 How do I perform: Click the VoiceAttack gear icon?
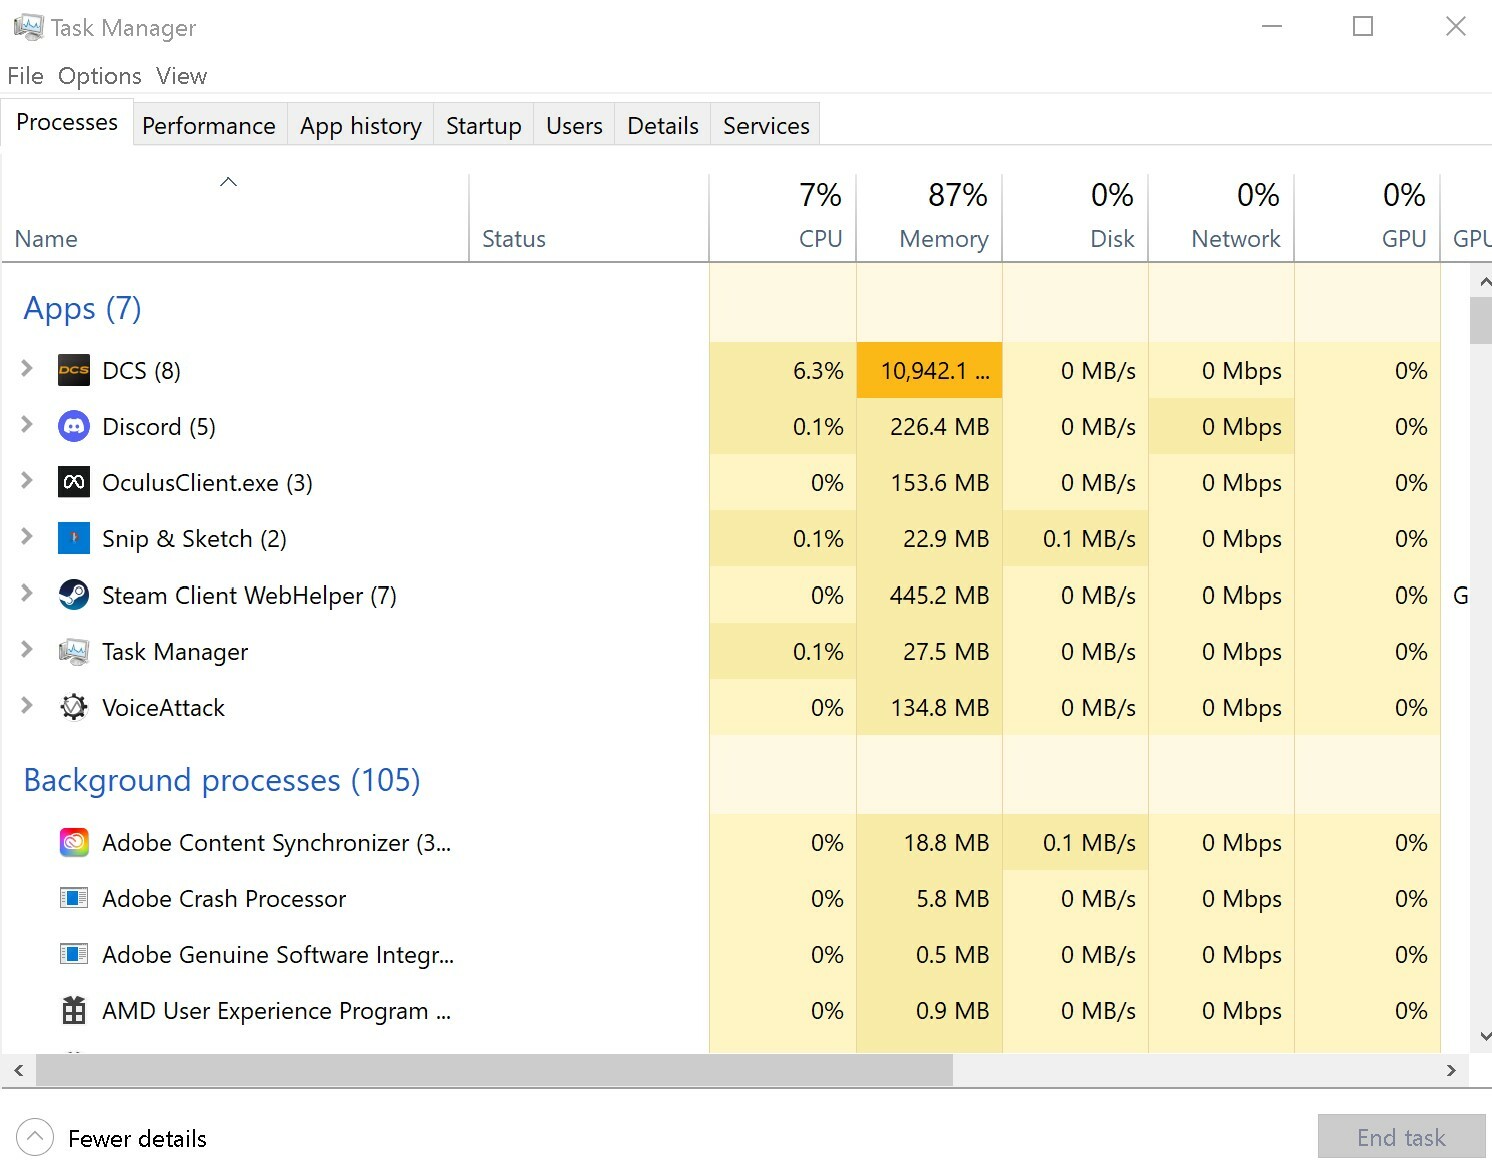[x=74, y=707]
